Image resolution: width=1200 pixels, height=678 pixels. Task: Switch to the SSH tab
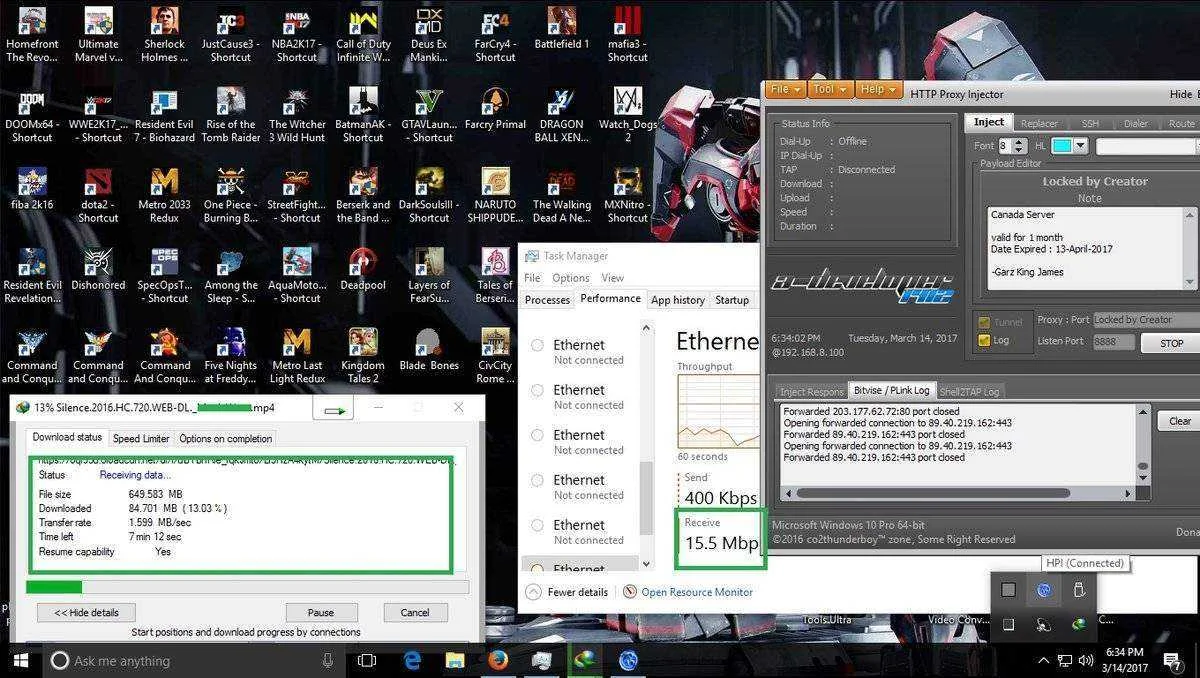(1089, 123)
